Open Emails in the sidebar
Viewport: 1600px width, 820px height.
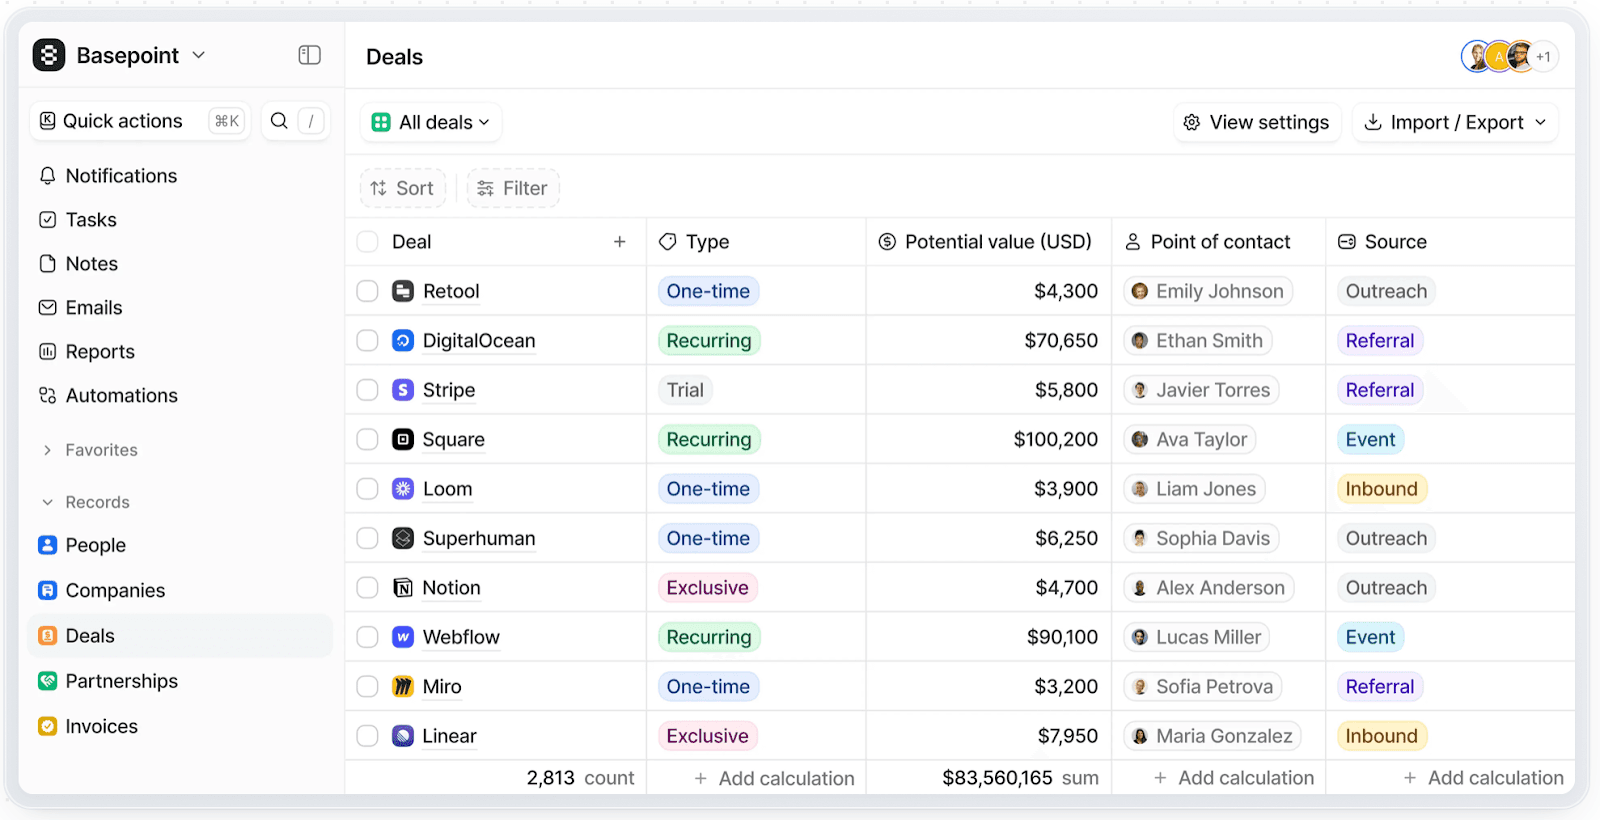pos(93,308)
